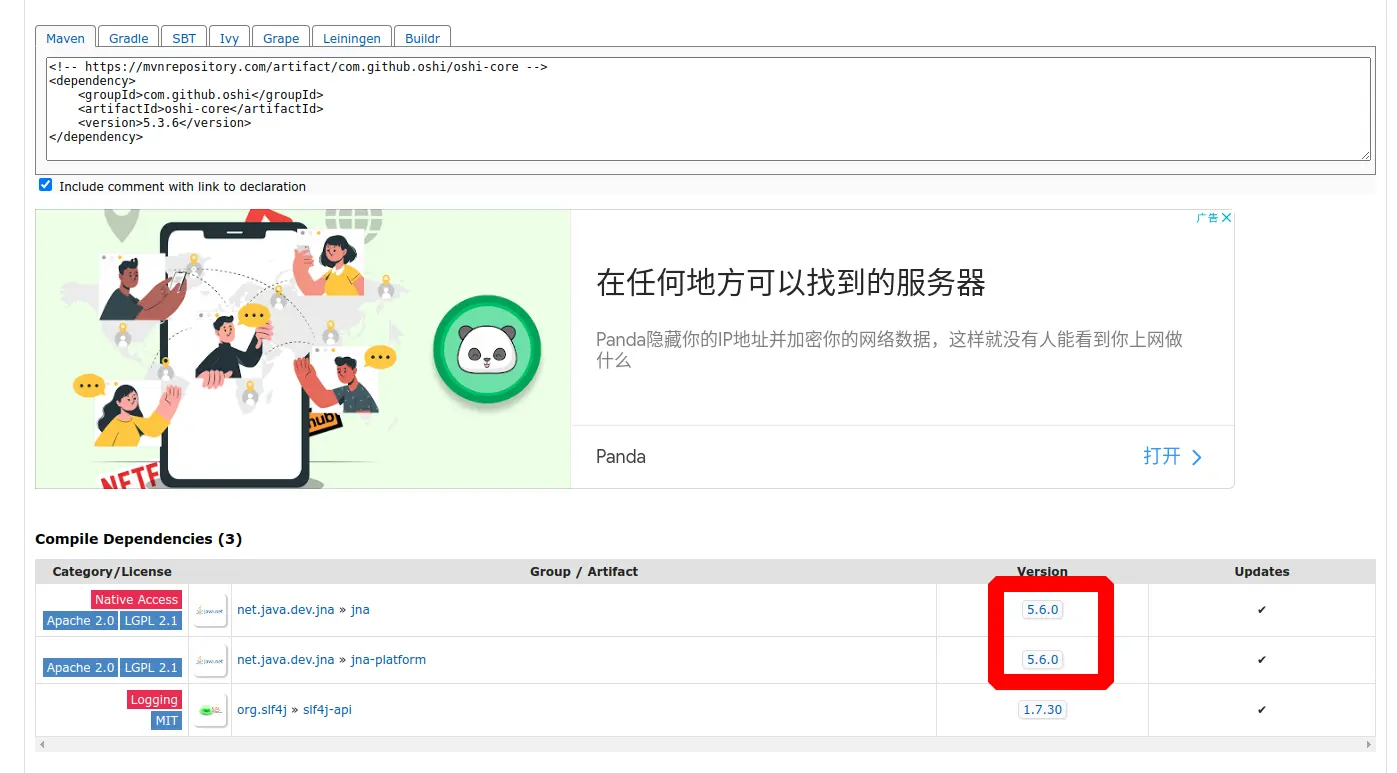Screen dimensions: 1397x773
Task: Click the updates checkmark in slf4j-api row
Action: (1262, 709)
